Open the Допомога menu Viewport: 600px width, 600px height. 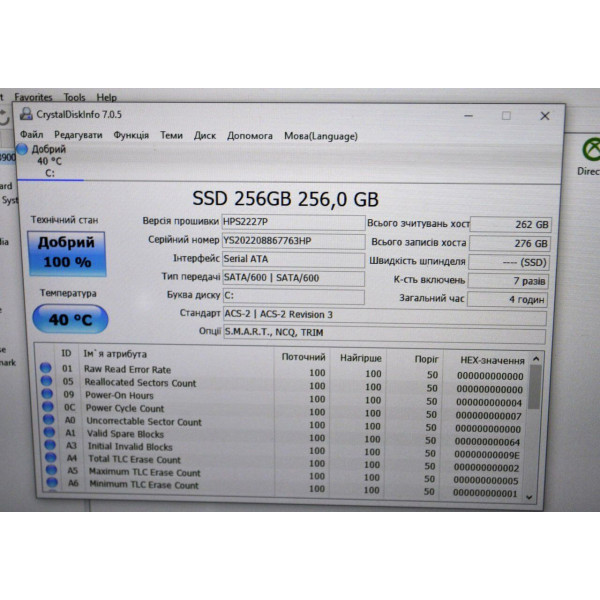(x=249, y=136)
